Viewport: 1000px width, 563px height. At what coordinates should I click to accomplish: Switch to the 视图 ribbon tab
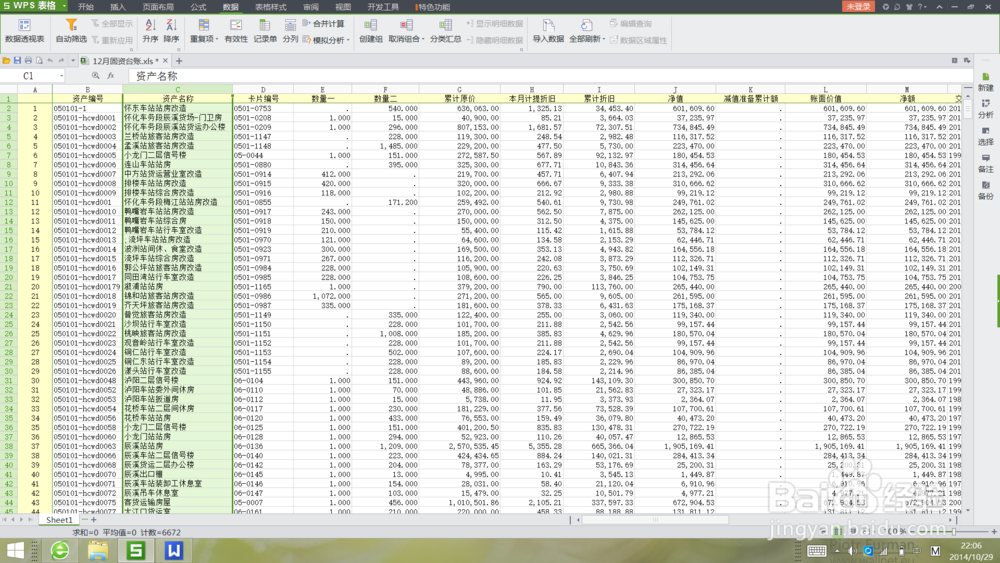point(343,7)
